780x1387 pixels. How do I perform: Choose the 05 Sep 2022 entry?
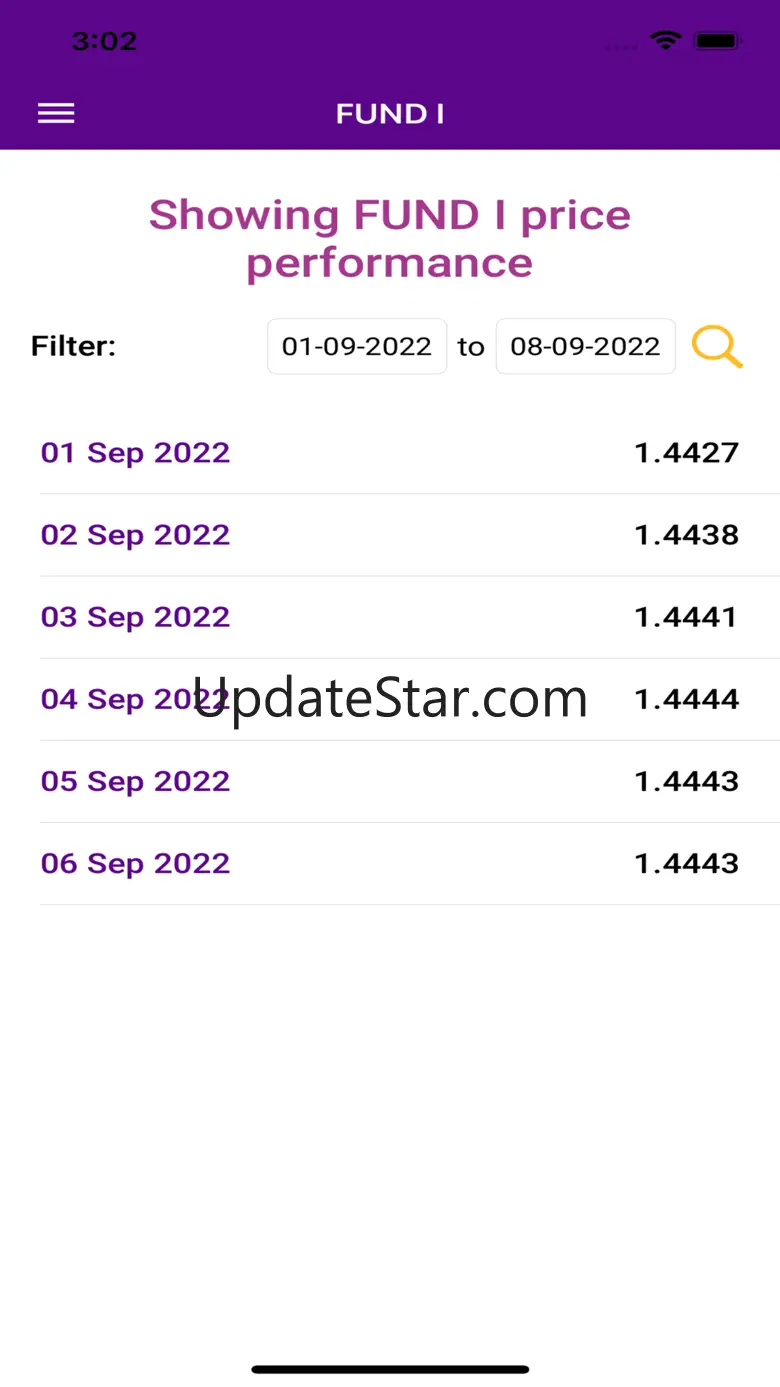[135, 781]
